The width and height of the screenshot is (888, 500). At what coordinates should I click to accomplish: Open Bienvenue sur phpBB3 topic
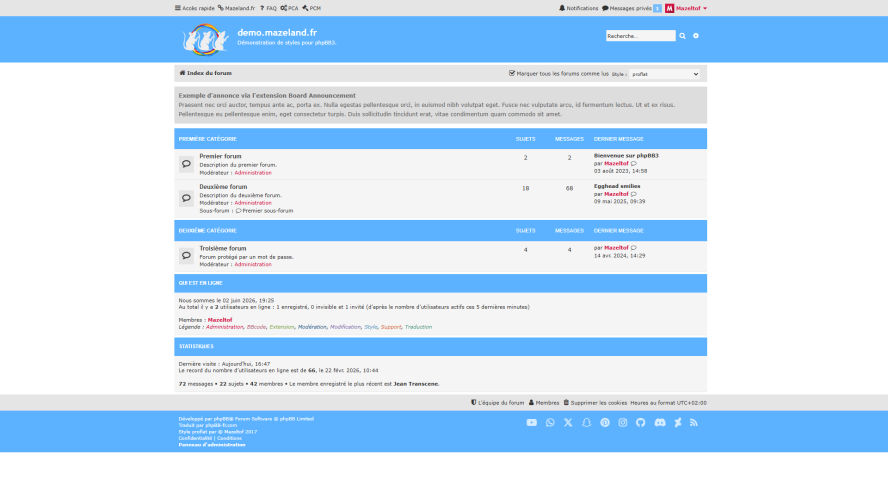(626, 156)
